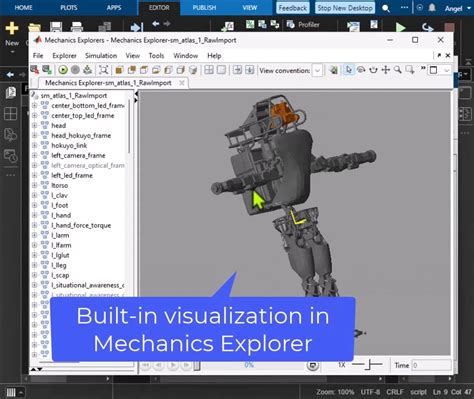474x399 pixels.
Task: Open the Tools menu
Action: click(x=156, y=56)
